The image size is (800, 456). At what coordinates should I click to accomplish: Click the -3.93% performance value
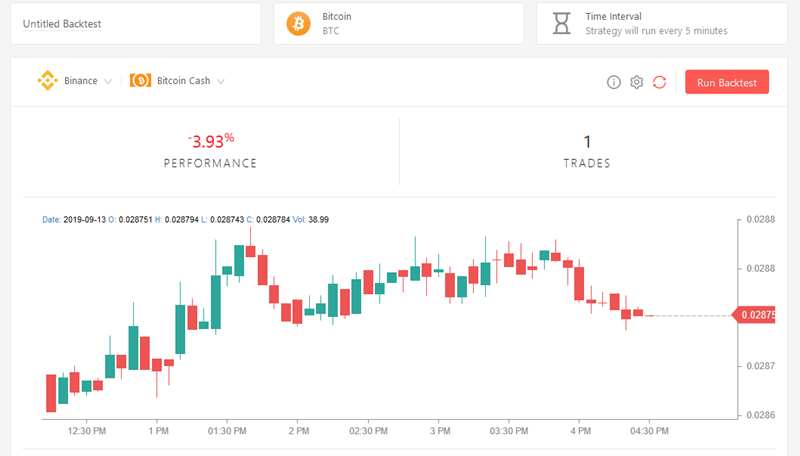point(211,141)
